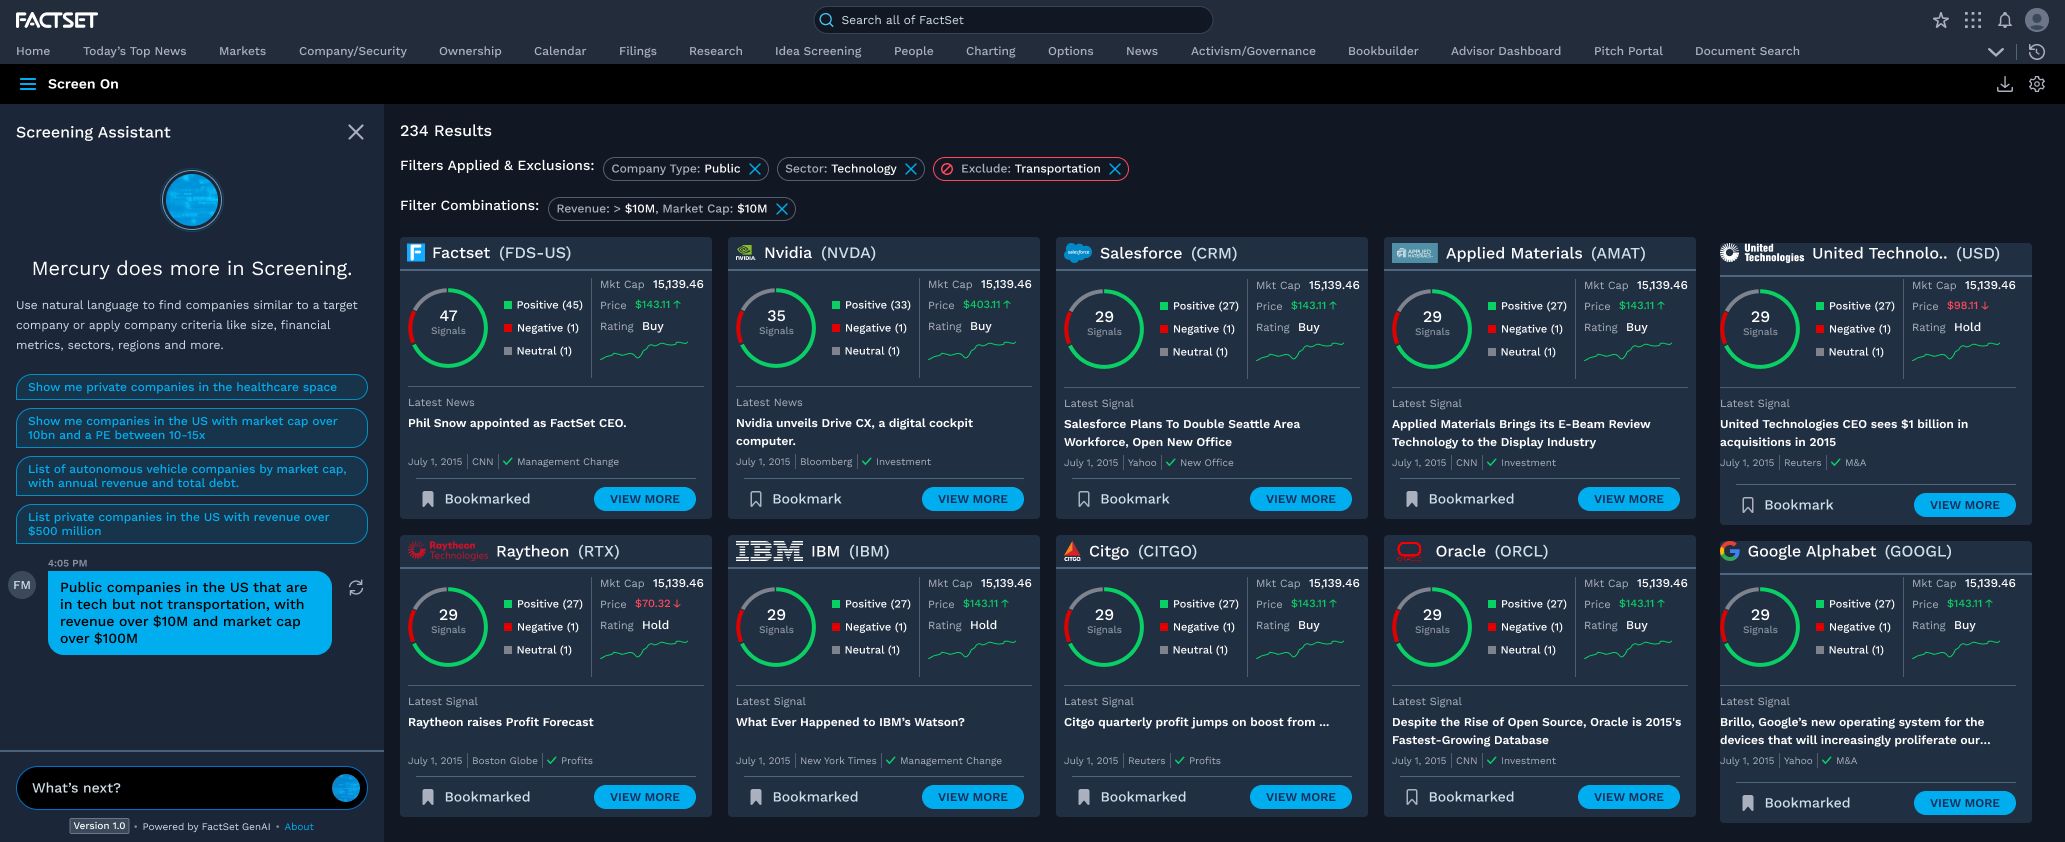Click the Applied Materials logo
Screen dimensions: 2065x842
tap(1414, 253)
